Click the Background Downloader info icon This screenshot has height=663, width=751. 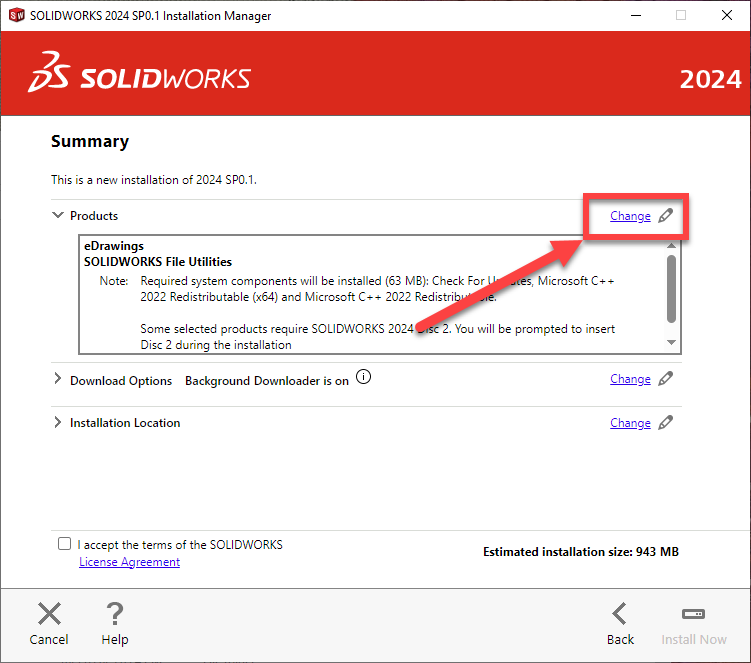pyautogui.click(x=364, y=377)
